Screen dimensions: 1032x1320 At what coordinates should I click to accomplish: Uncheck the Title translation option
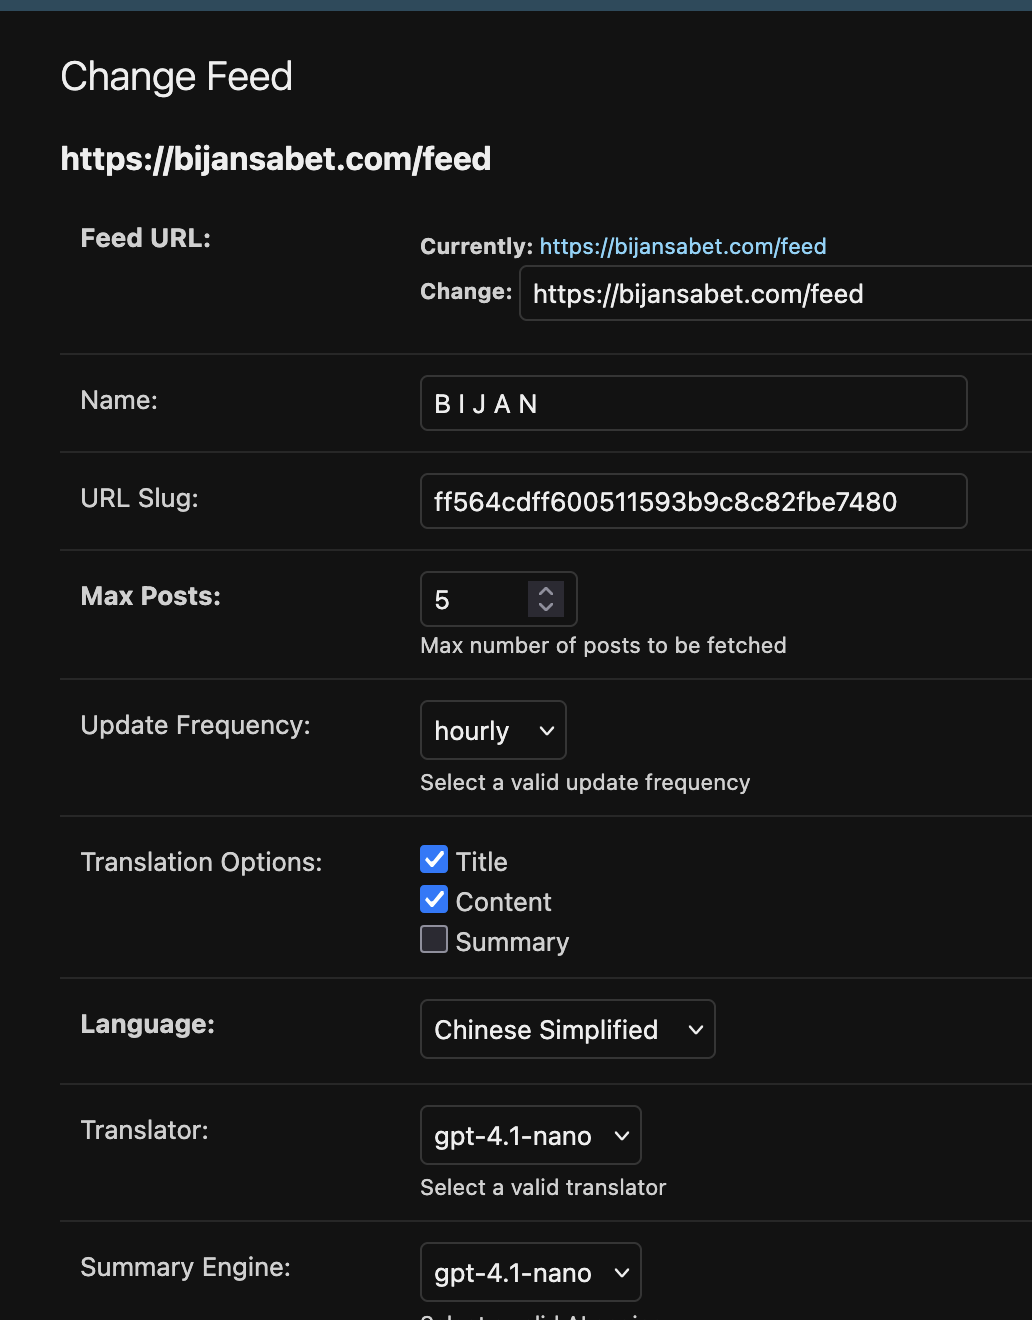pyautogui.click(x=433, y=859)
